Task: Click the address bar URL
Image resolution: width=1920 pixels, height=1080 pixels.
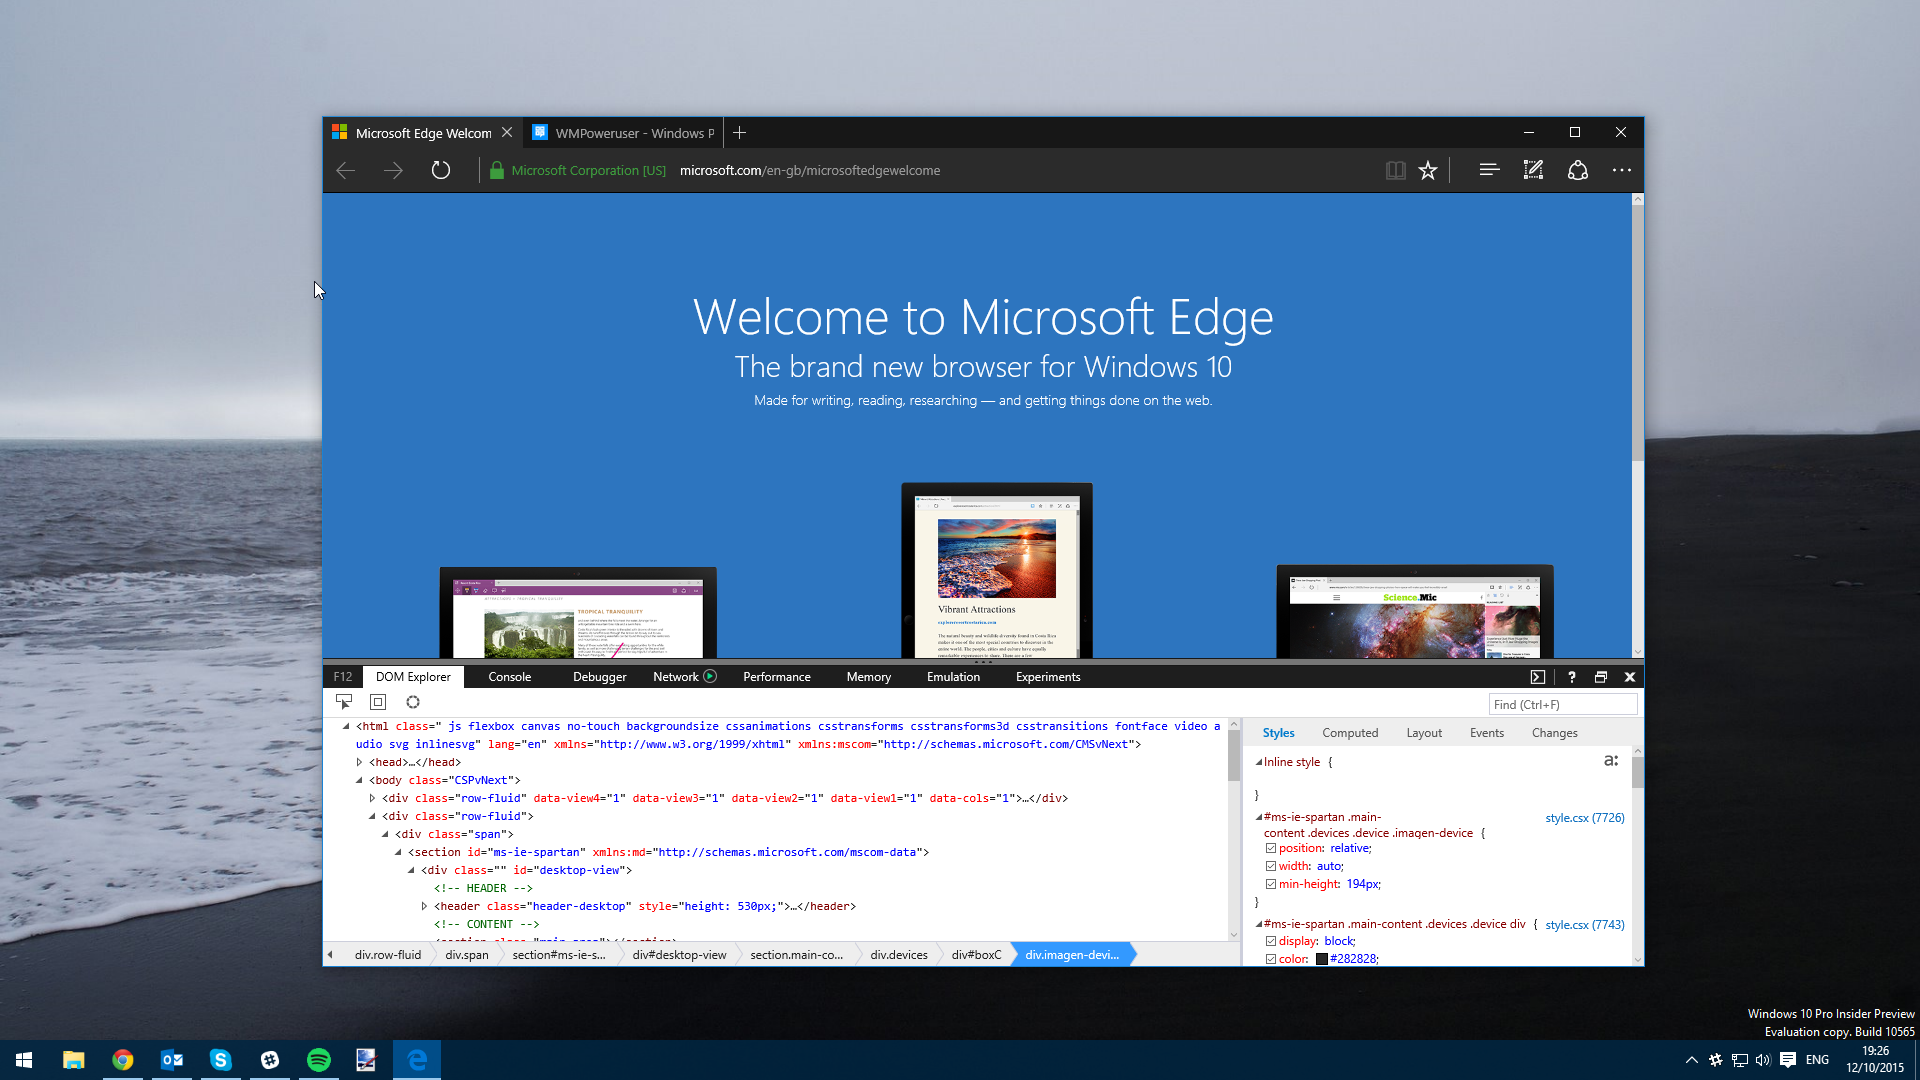Action: tap(810, 171)
